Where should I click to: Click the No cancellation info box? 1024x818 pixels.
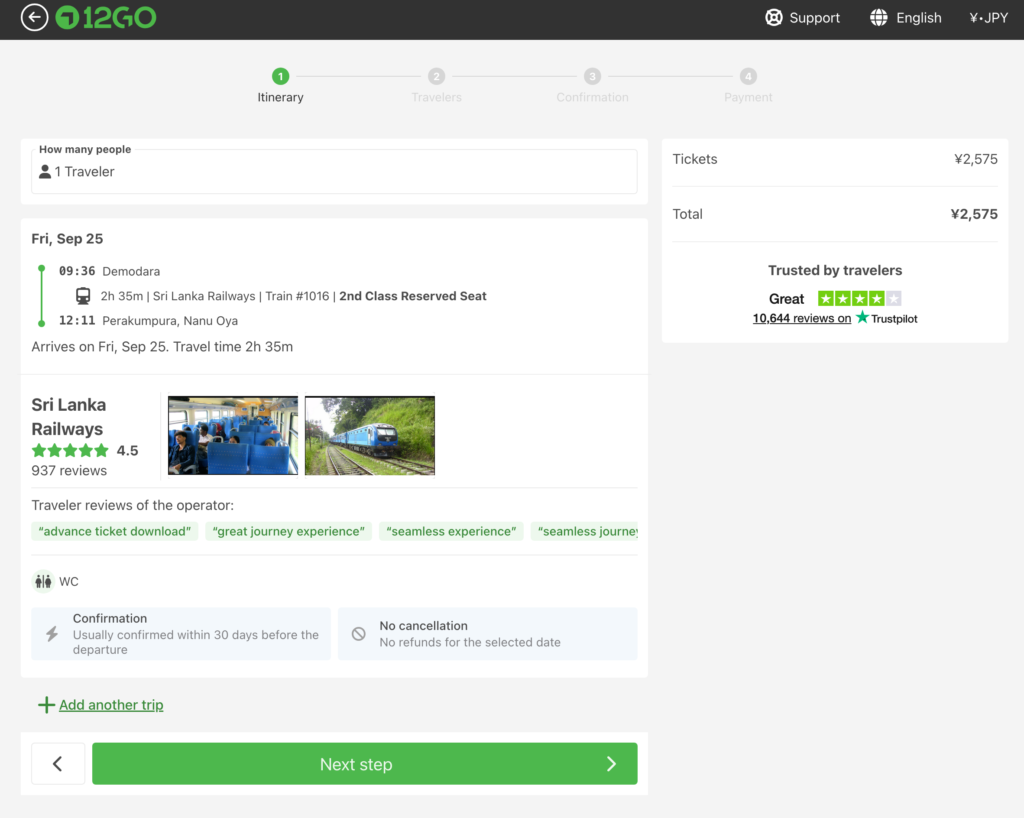488,634
